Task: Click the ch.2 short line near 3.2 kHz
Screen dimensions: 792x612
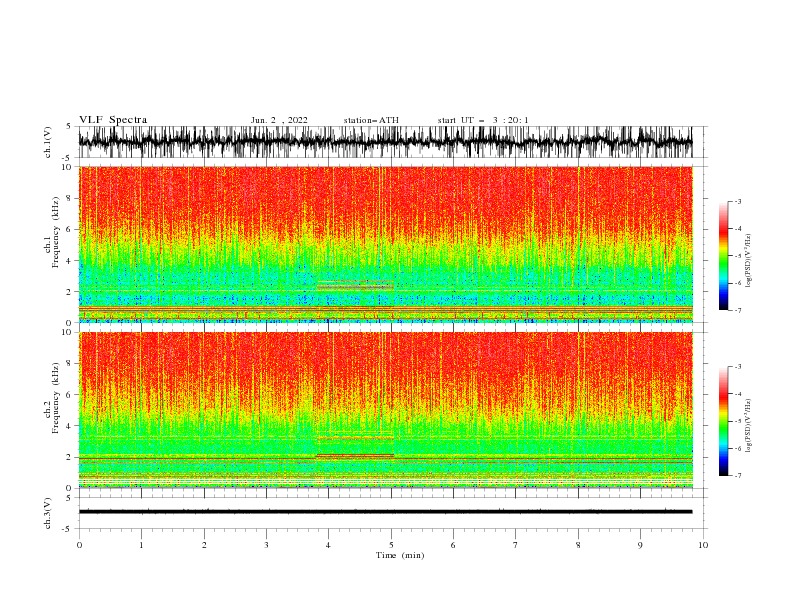Action: 355,438
